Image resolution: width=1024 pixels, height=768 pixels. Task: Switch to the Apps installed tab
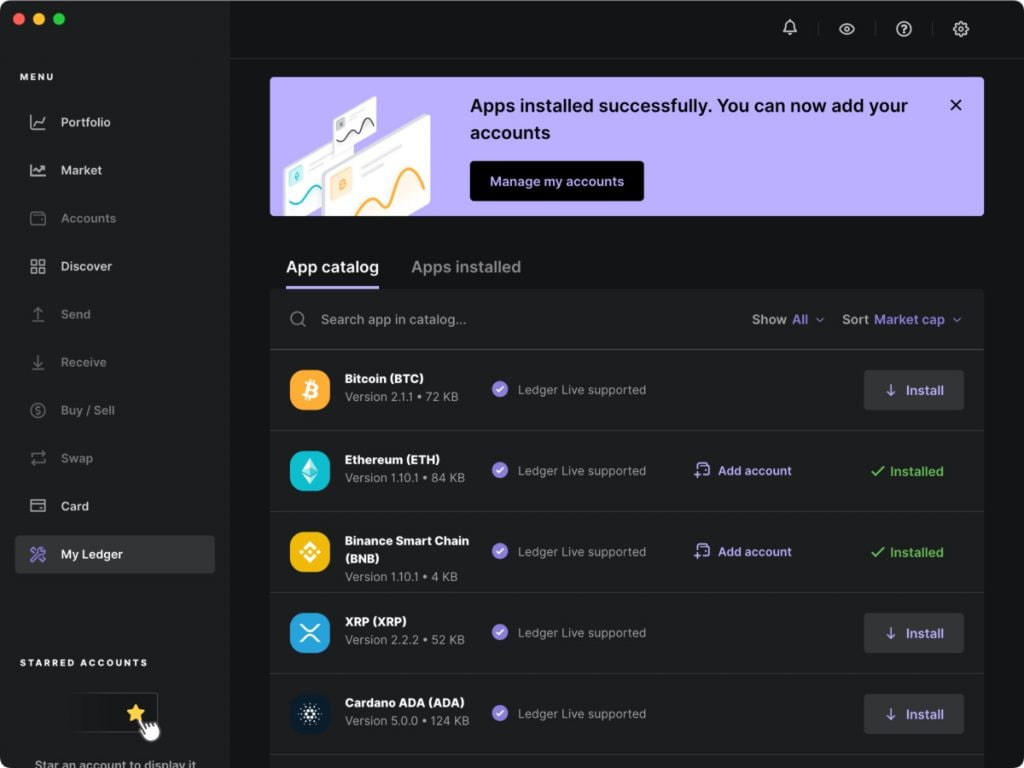pyautogui.click(x=466, y=267)
